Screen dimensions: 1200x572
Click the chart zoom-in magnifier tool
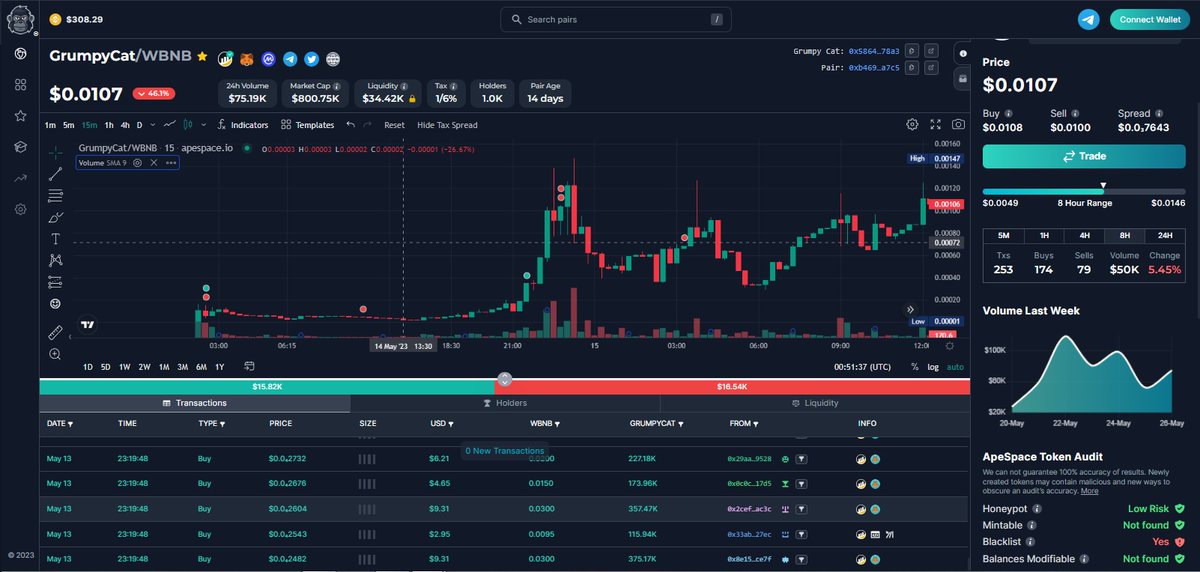pos(55,353)
